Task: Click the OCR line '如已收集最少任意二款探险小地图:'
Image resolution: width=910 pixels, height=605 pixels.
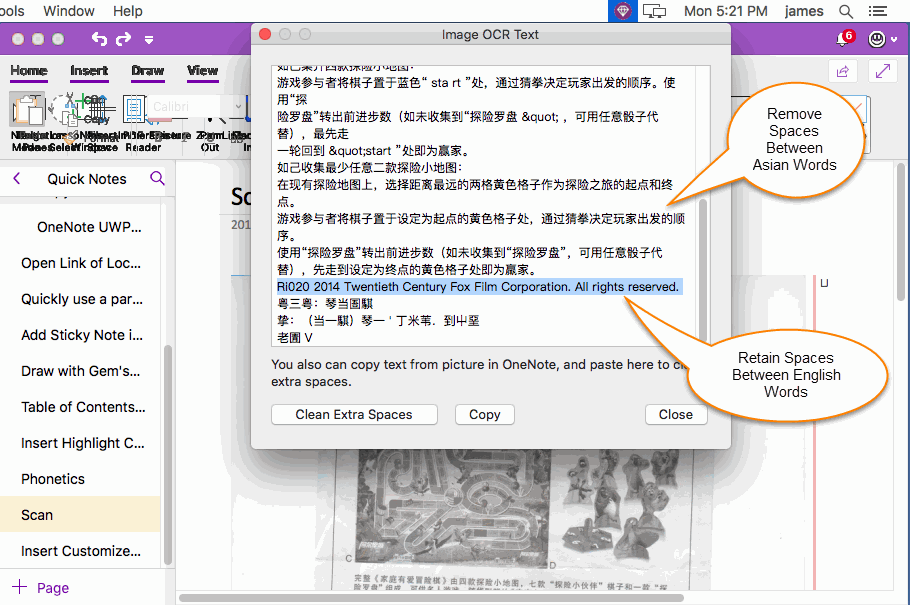Action: click(x=370, y=168)
